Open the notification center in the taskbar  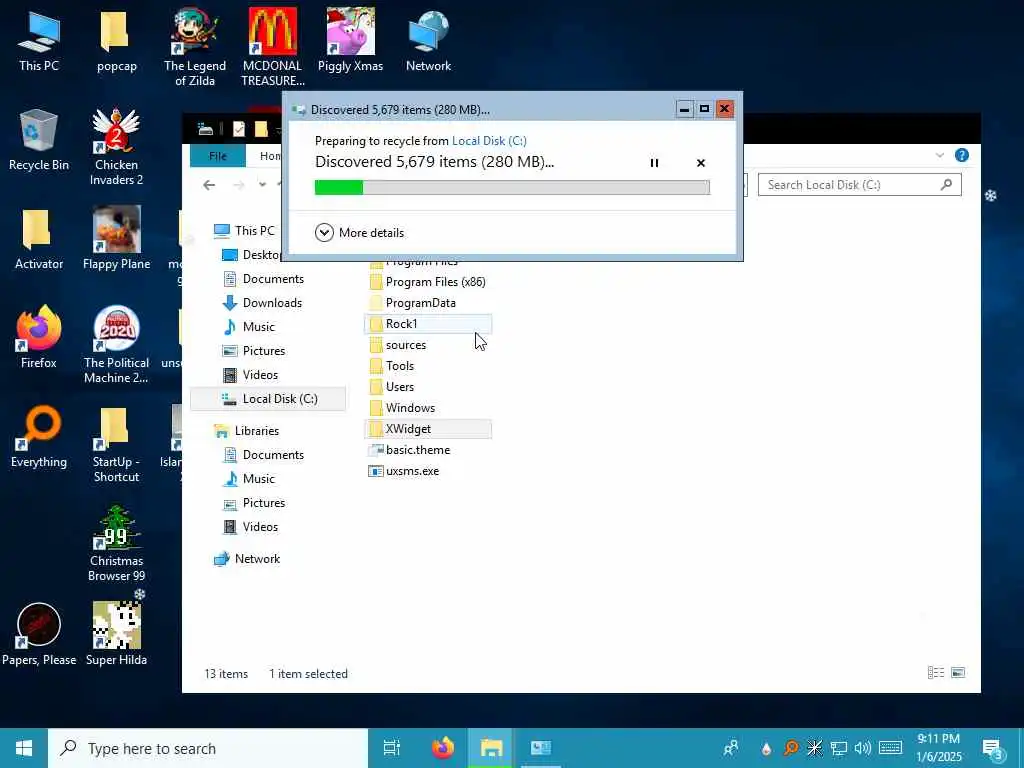993,748
